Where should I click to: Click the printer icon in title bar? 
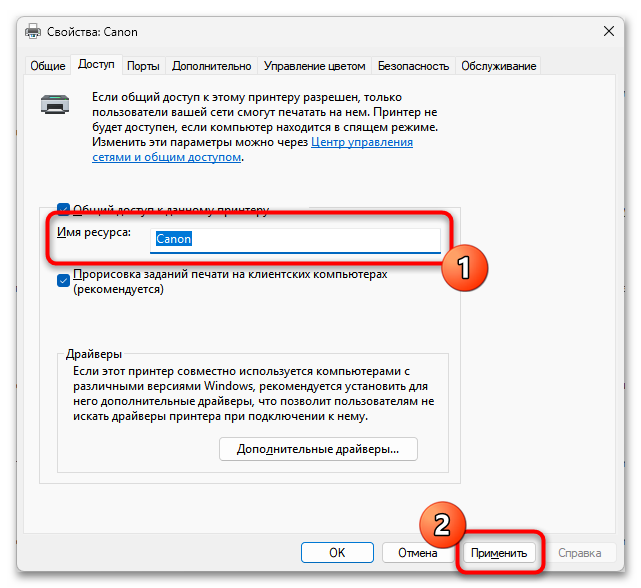pyautogui.click(x=33, y=31)
